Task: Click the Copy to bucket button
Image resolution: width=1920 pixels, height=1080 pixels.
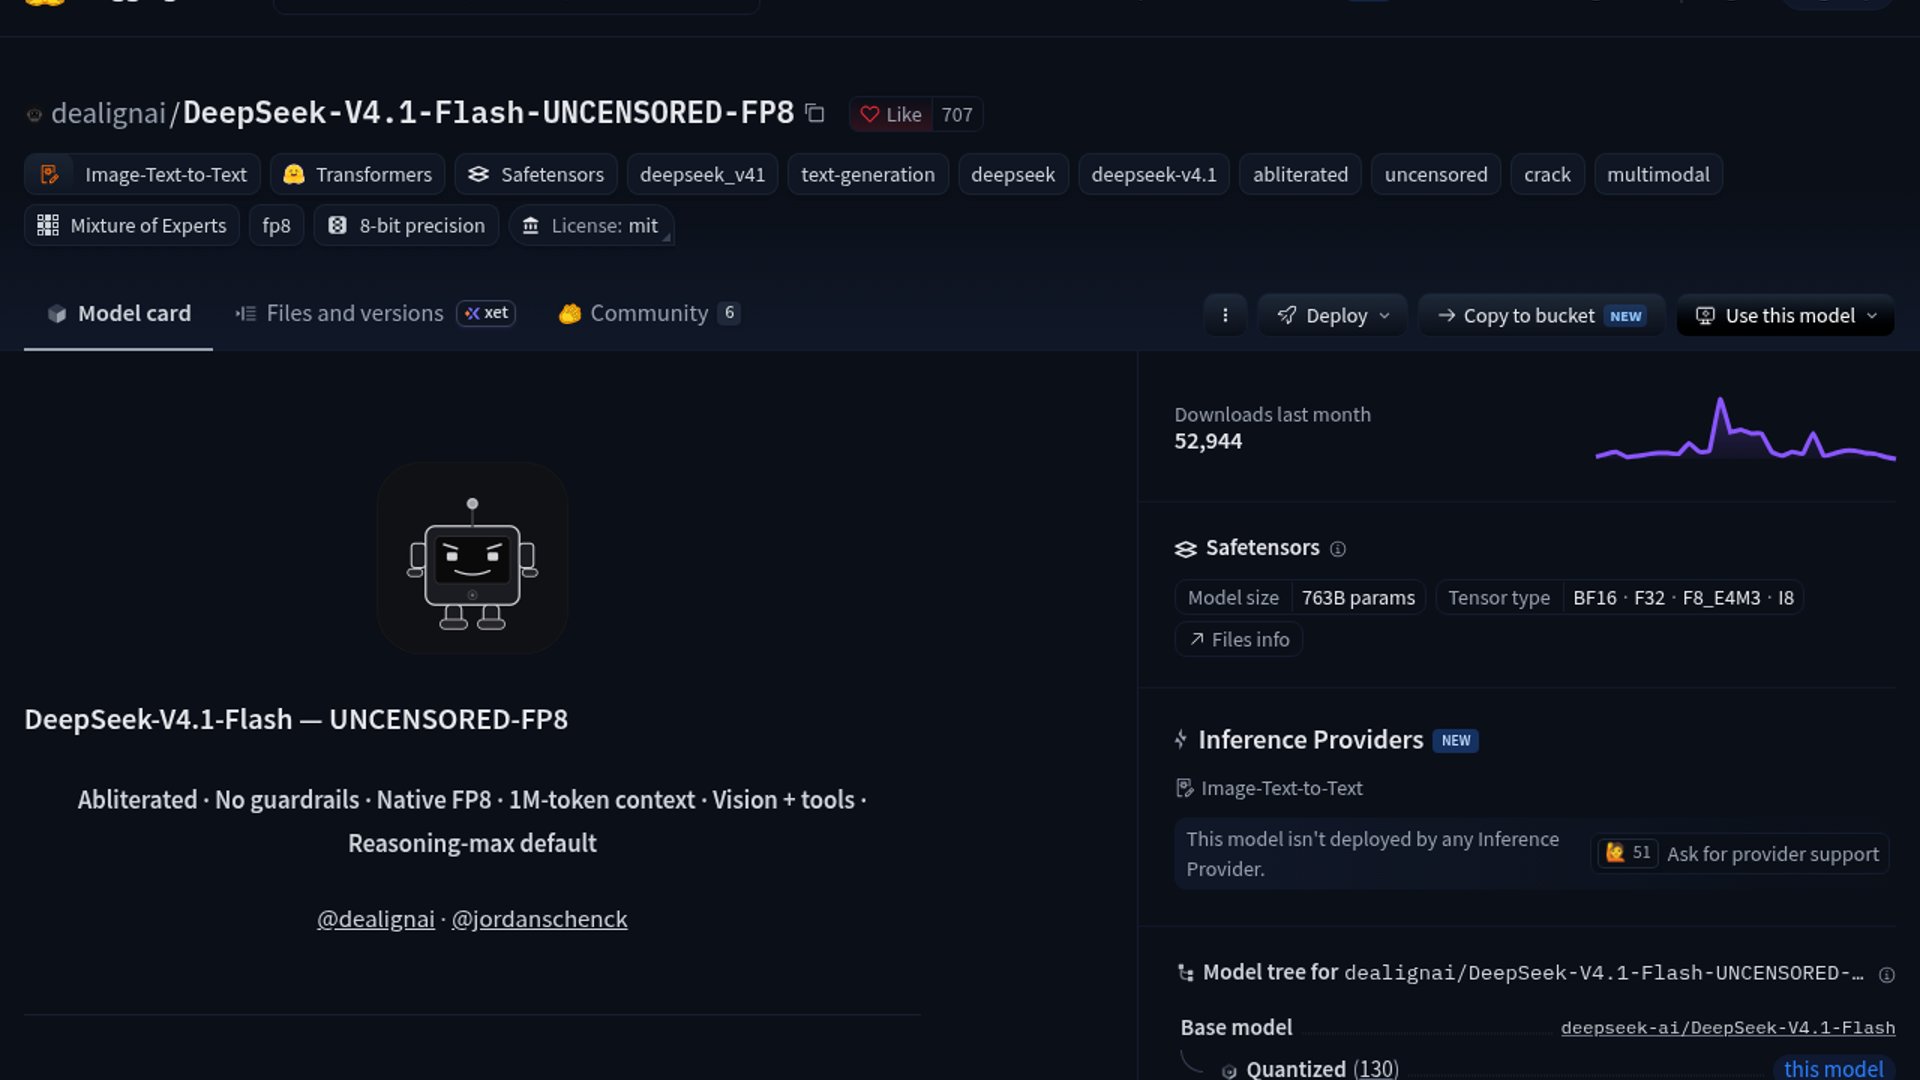Action: 1541,315
